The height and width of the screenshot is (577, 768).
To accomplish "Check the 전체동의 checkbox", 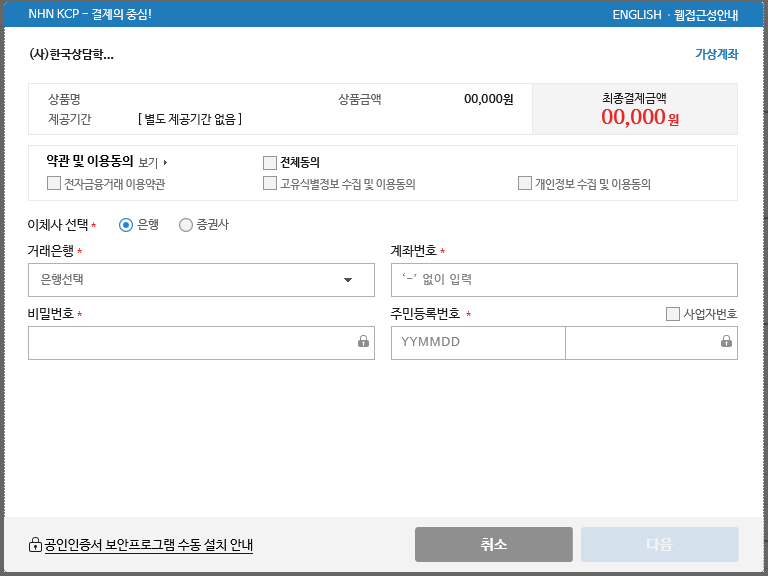I will [269, 162].
